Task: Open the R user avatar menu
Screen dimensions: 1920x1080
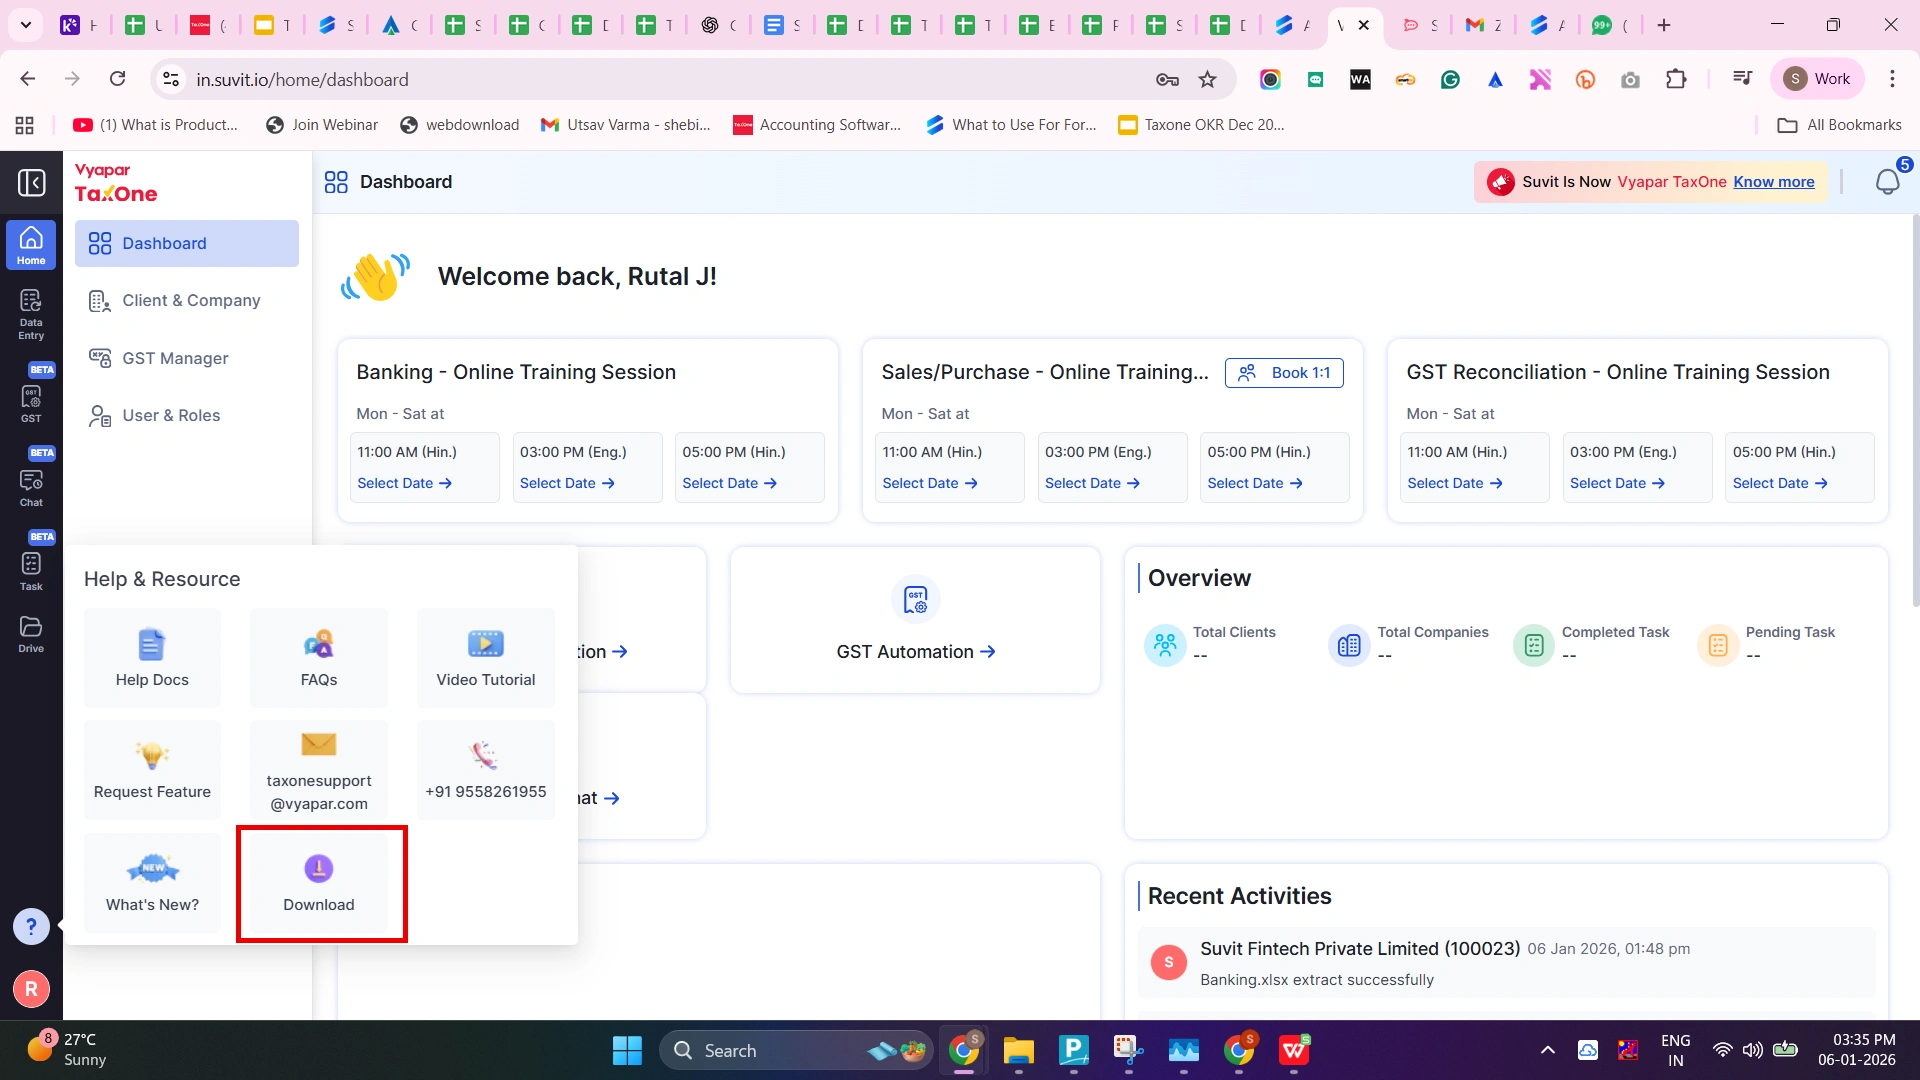Action: click(x=31, y=989)
